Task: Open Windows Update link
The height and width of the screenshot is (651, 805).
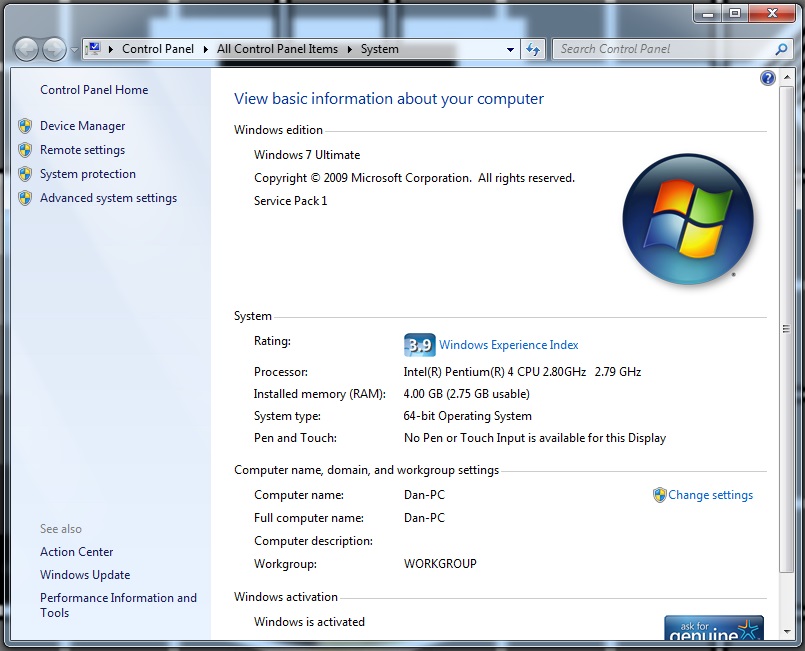Action: [x=85, y=575]
